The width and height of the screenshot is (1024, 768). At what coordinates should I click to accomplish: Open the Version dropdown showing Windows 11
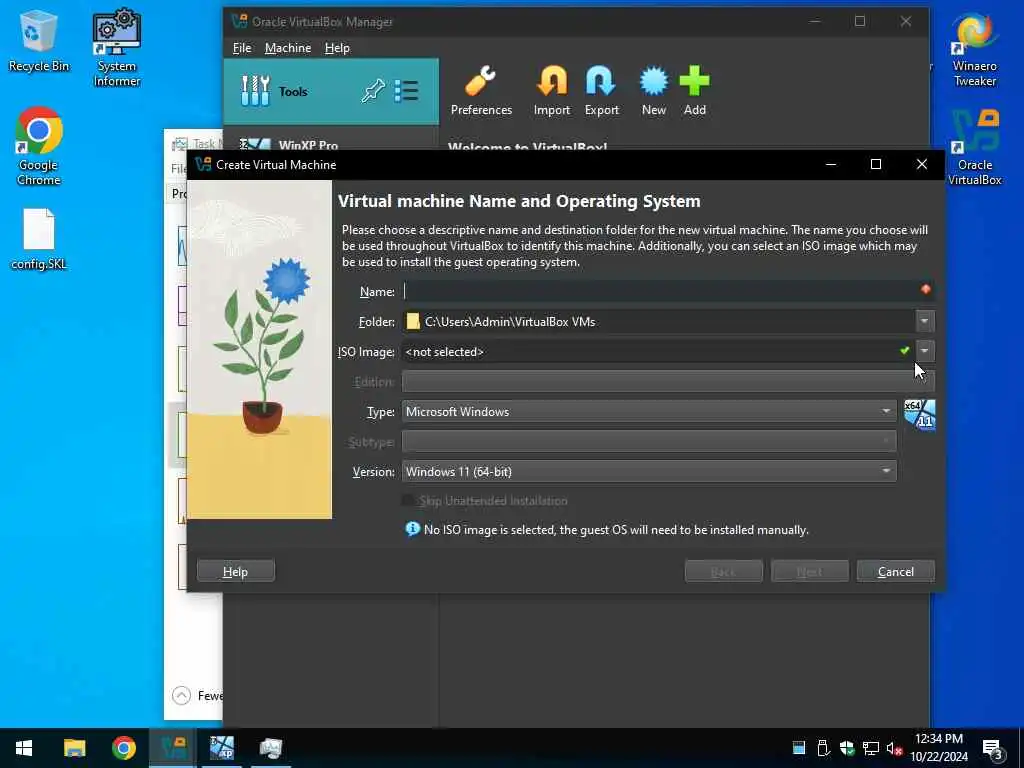point(649,472)
